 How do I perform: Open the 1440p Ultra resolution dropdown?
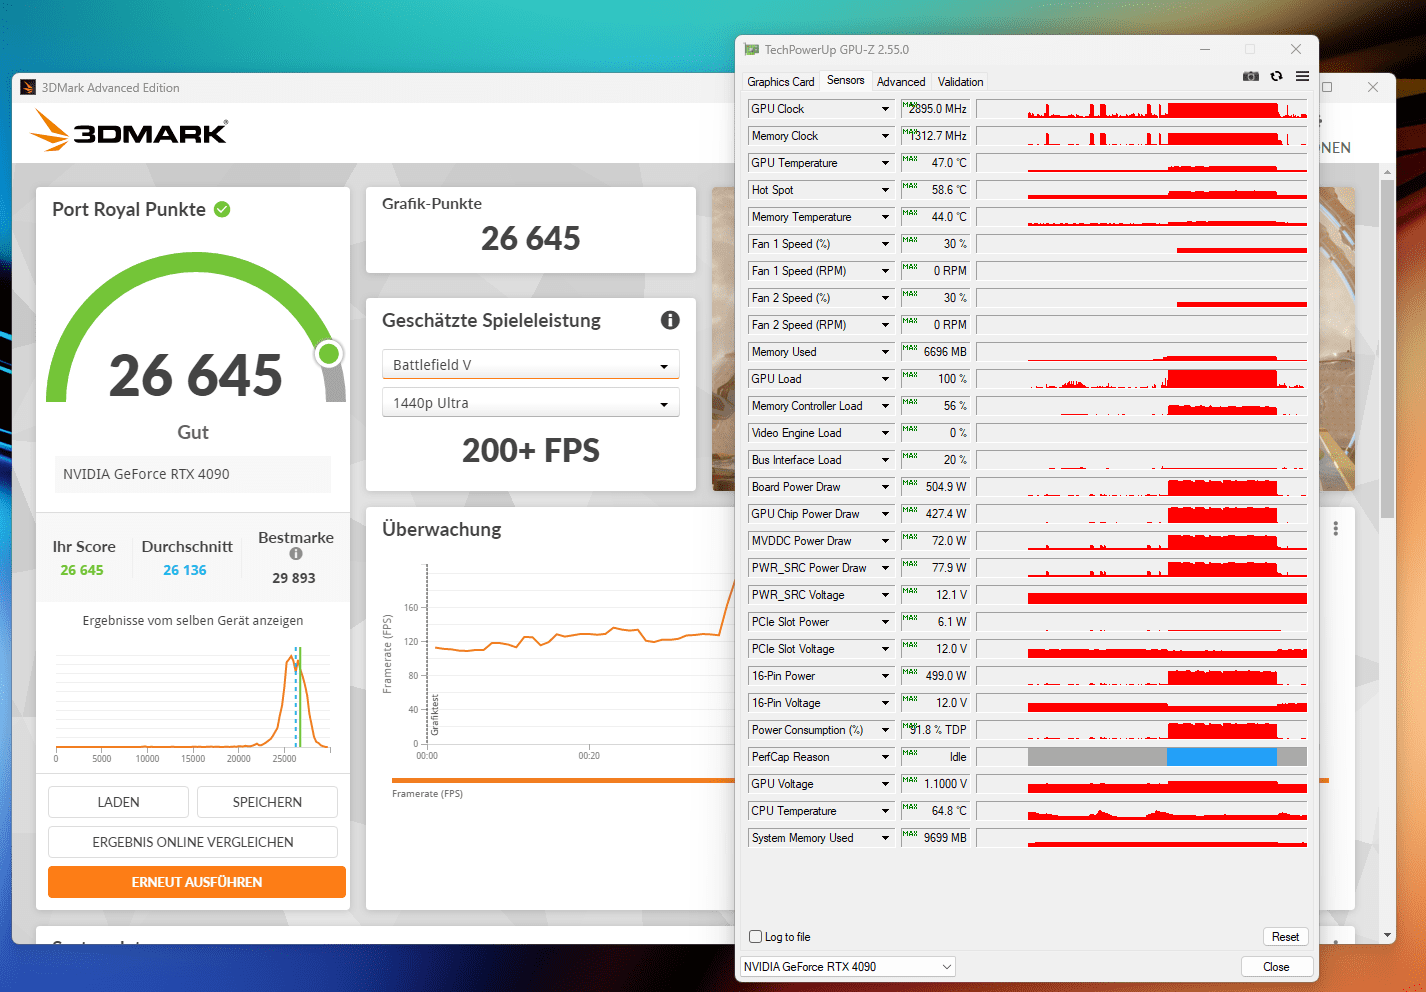coord(530,402)
